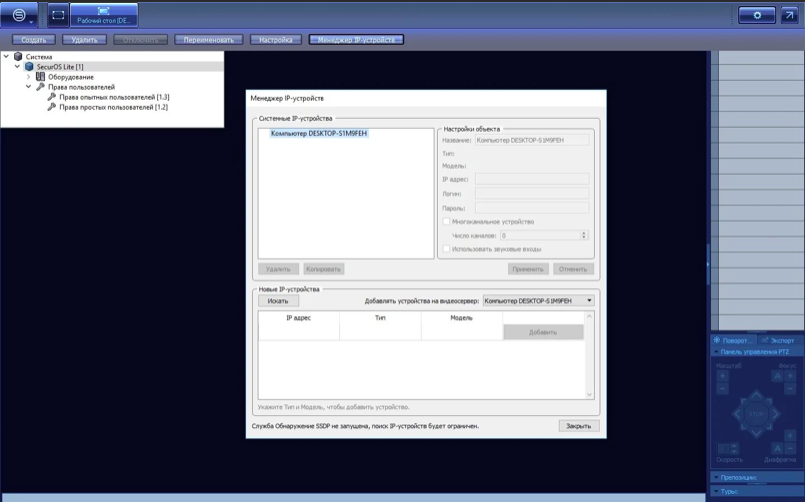This screenshot has width=805, height=502.
Task: Open the video server dropdown
Action: click(539, 301)
